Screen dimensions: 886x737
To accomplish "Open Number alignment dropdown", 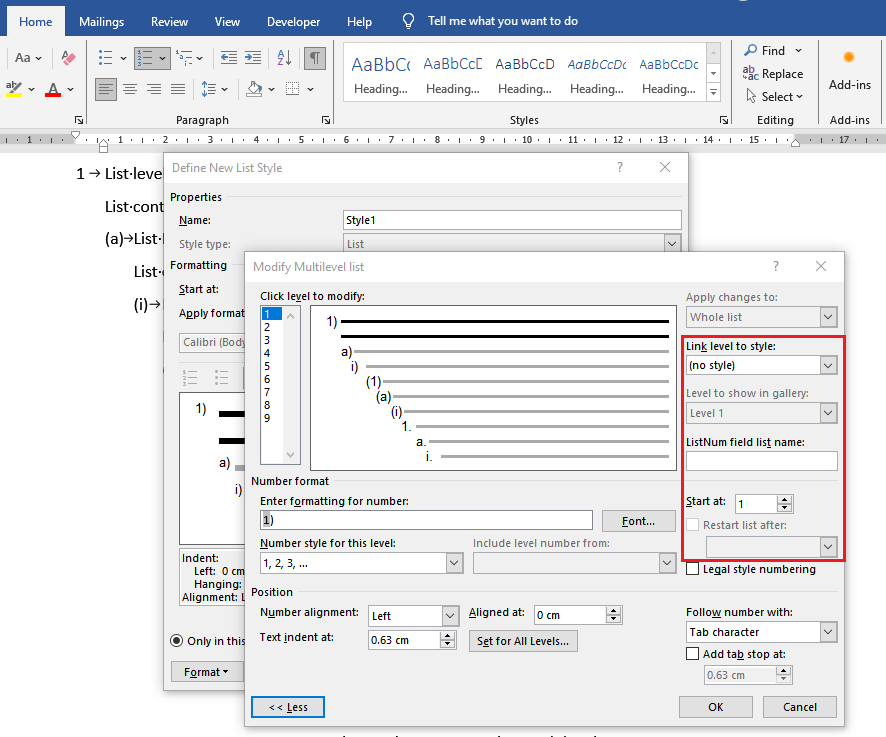I will pos(450,615).
